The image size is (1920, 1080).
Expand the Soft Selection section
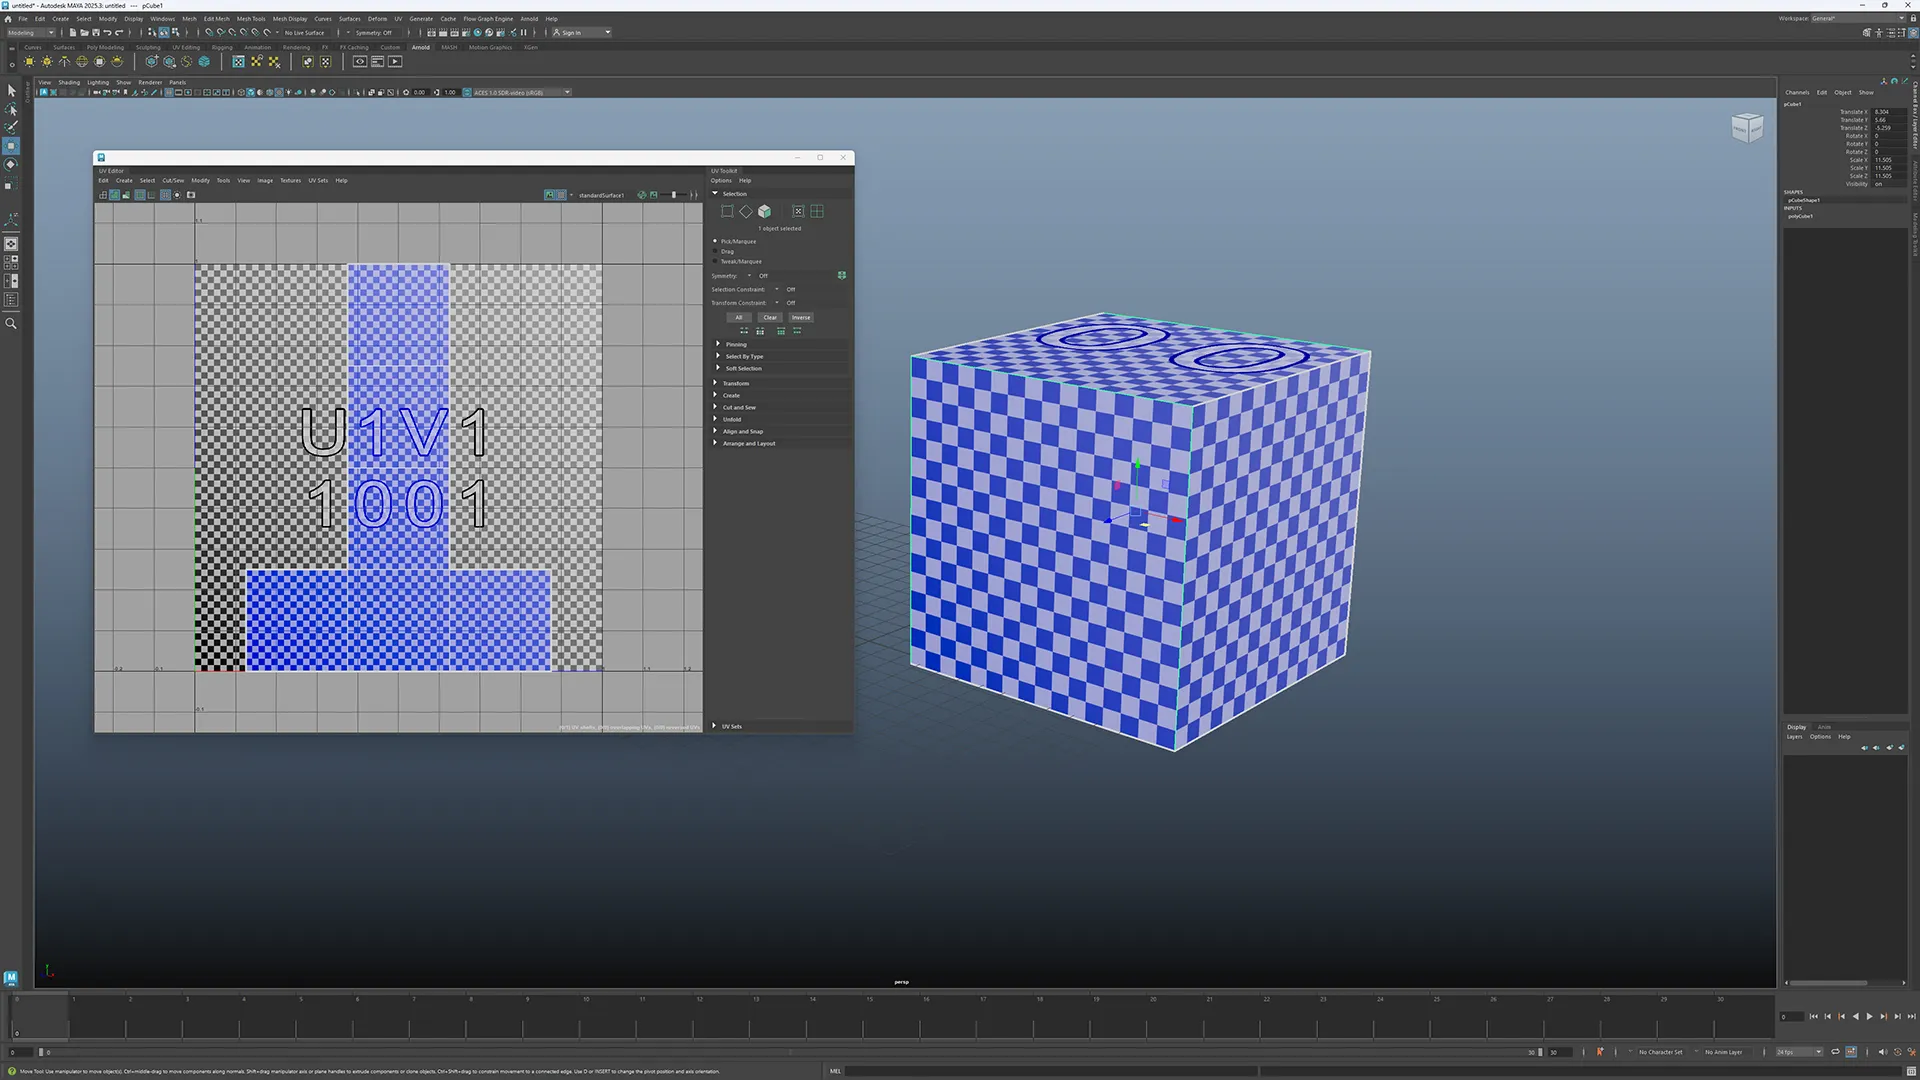(x=780, y=368)
